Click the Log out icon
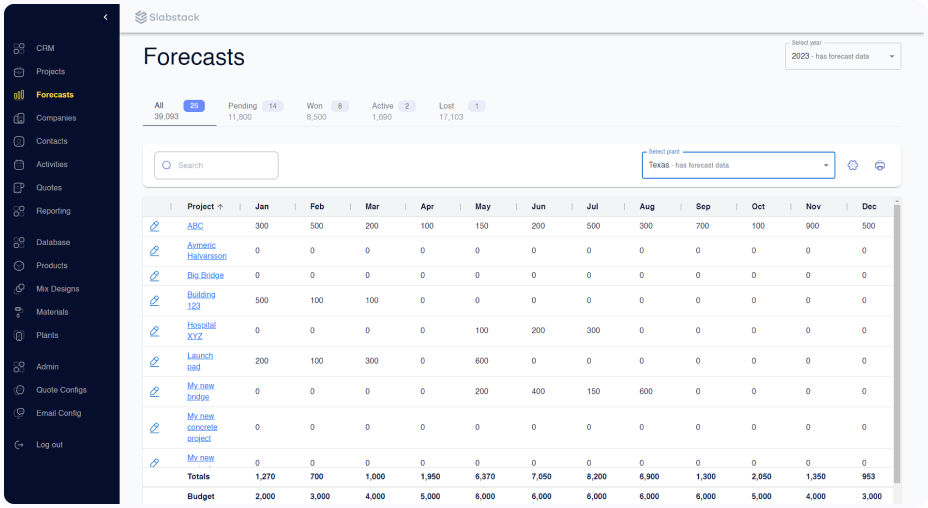 19,445
